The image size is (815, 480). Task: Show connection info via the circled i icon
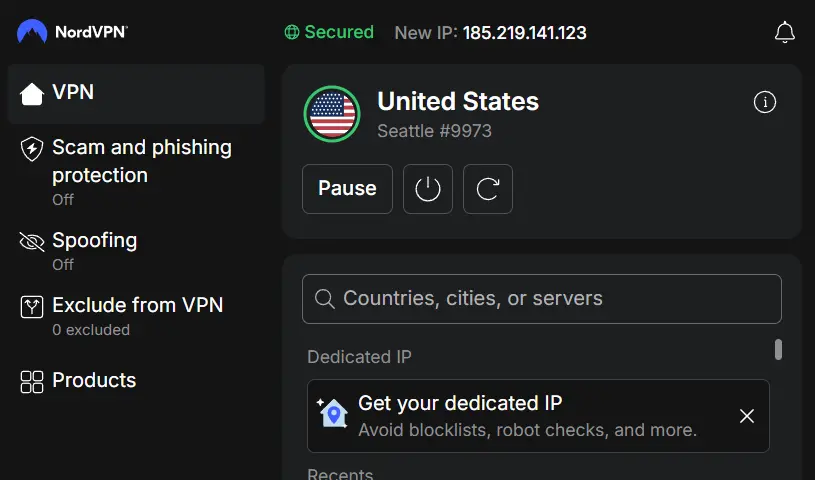pos(765,102)
